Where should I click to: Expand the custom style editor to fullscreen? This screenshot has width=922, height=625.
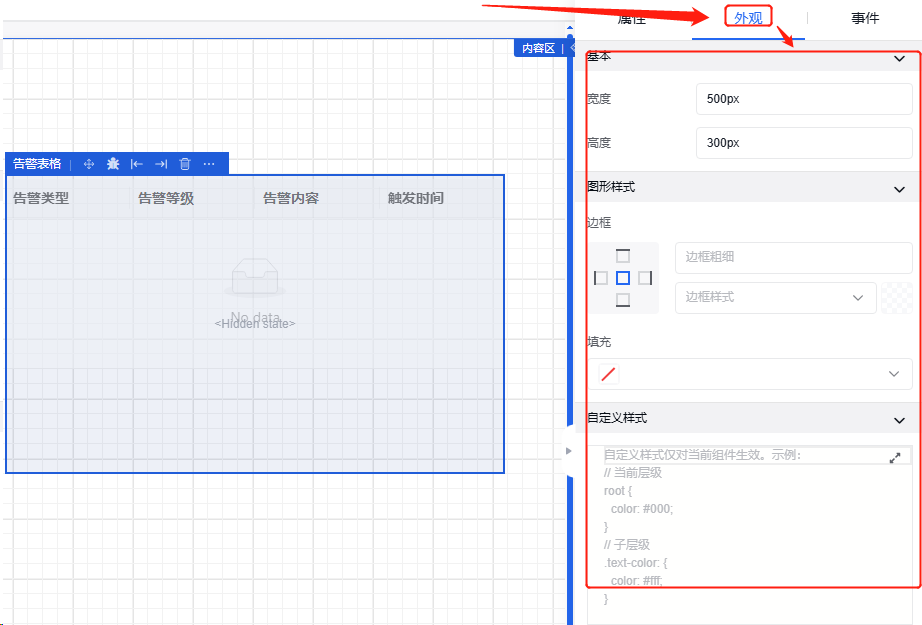click(x=895, y=457)
